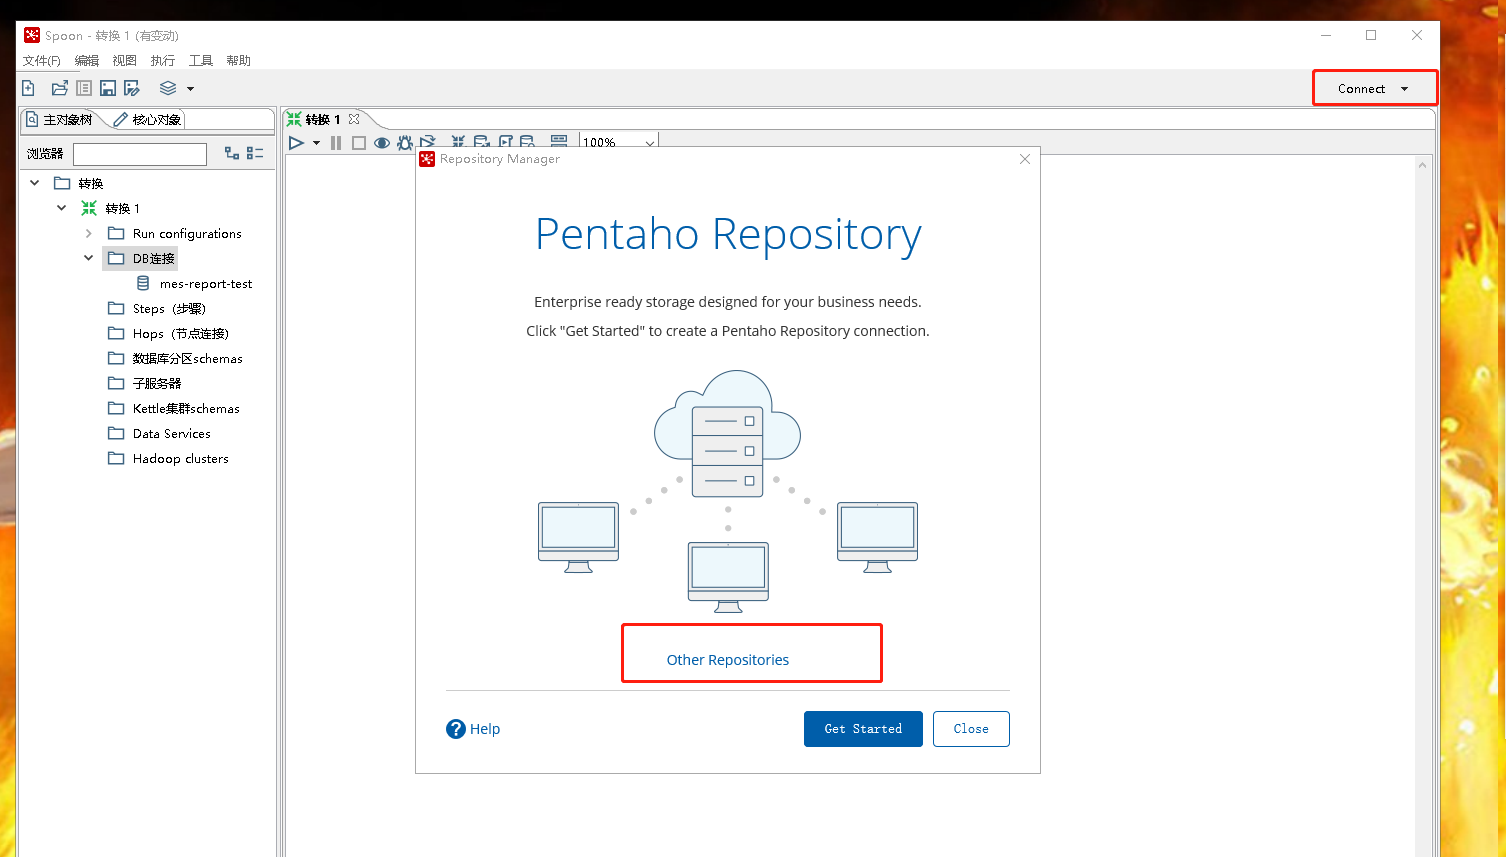
Task: Switch to the 核心对象 tab
Action: click(x=148, y=120)
